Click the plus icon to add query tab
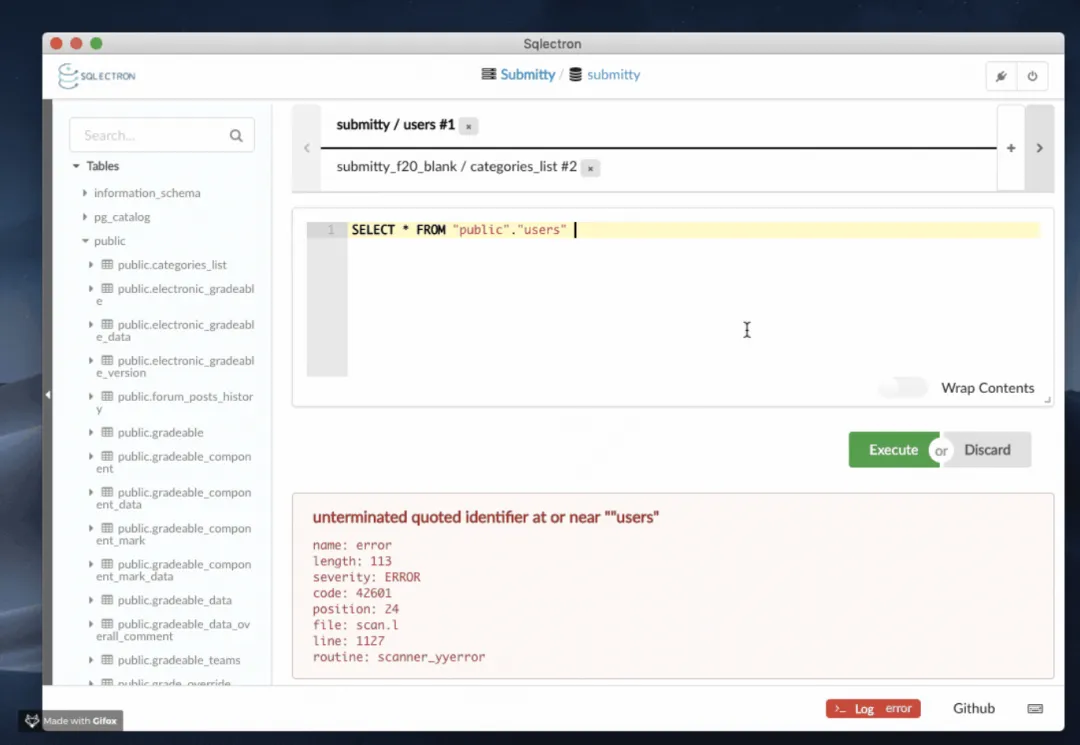 pyautogui.click(x=1011, y=148)
